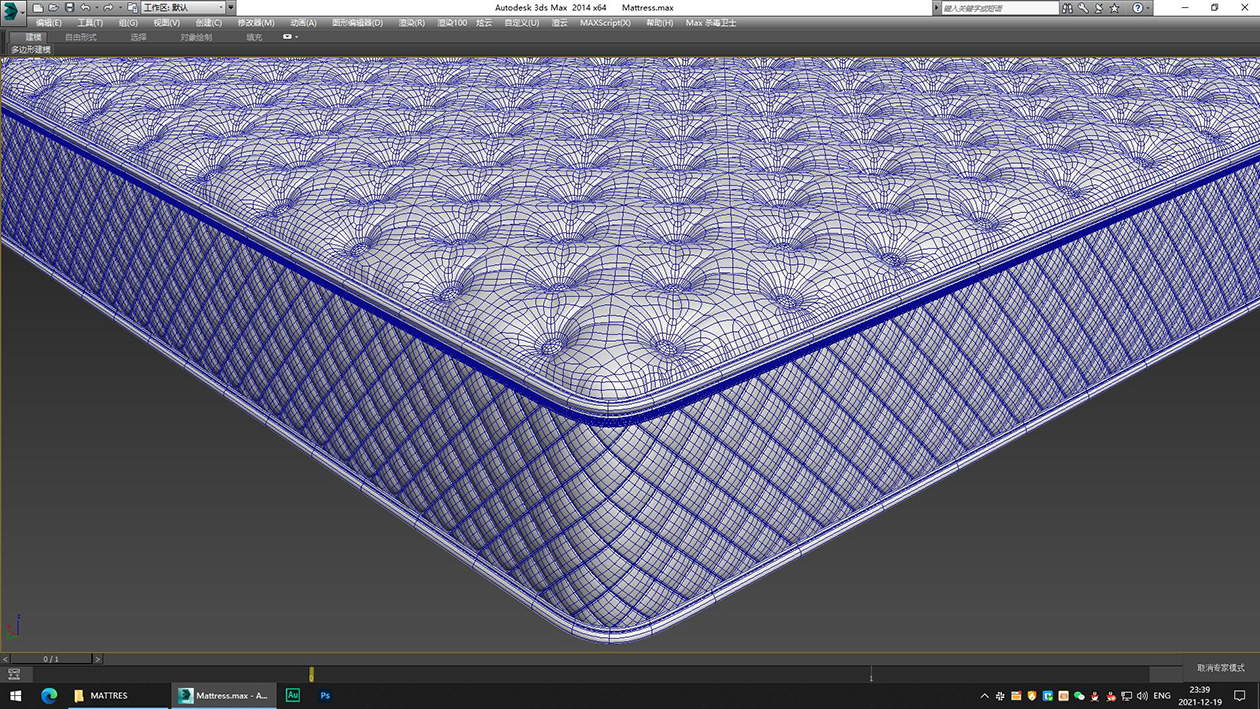This screenshot has height=709, width=1260.
Task: Switch to the 自由形式 ribbon tab
Action: (x=81, y=37)
